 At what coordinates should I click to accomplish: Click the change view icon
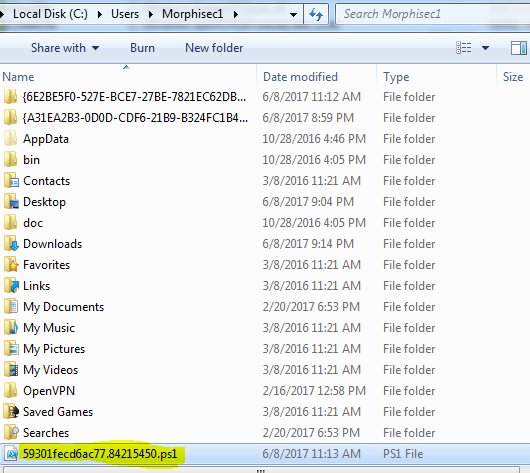click(x=464, y=48)
